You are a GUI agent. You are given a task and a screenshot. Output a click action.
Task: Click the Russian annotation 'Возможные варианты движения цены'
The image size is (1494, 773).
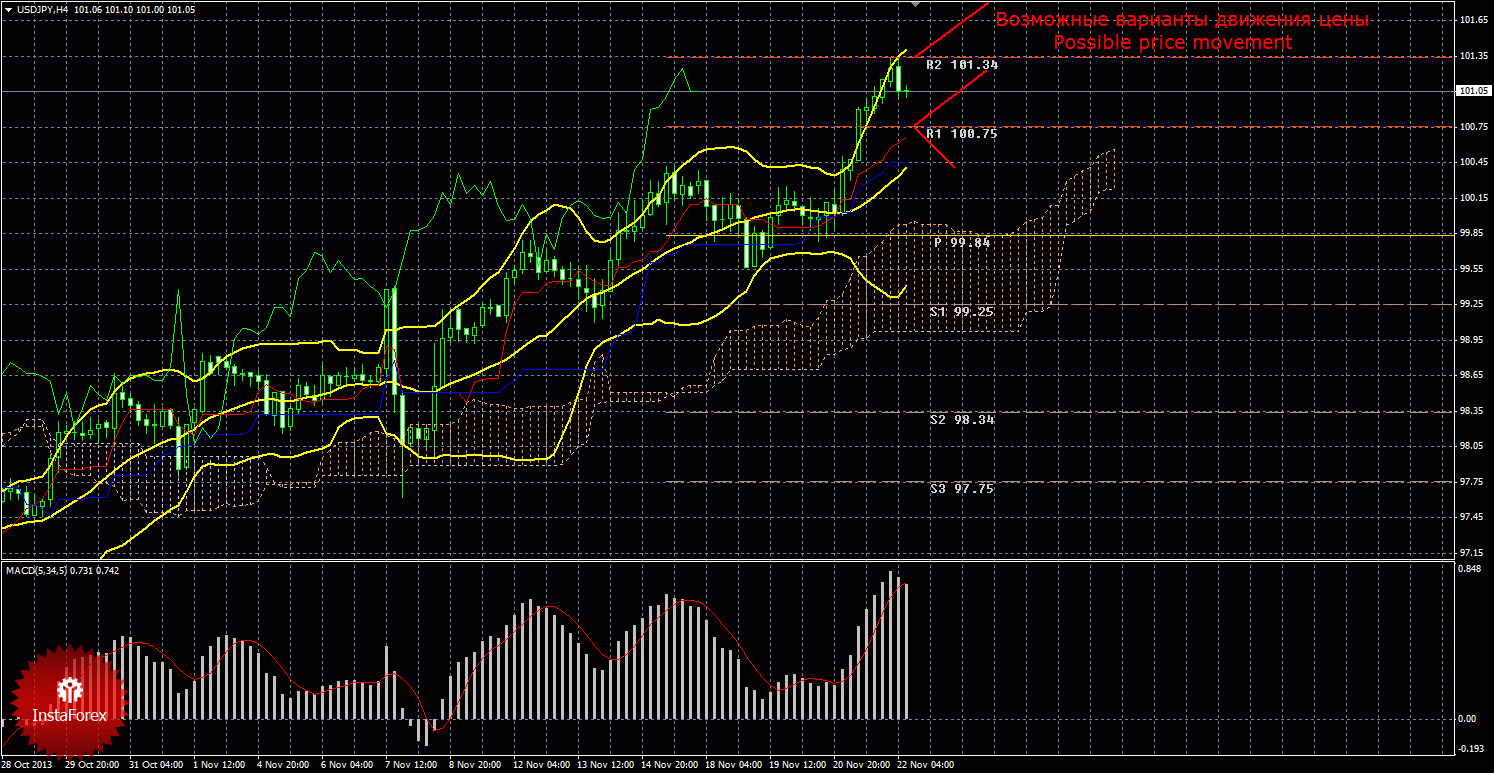pos(1182,20)
